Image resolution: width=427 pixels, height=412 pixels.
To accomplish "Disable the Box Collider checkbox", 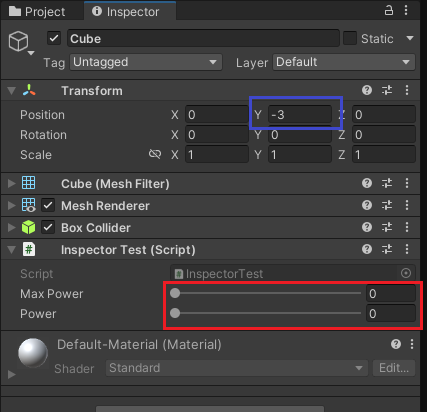I will [48, 227].
